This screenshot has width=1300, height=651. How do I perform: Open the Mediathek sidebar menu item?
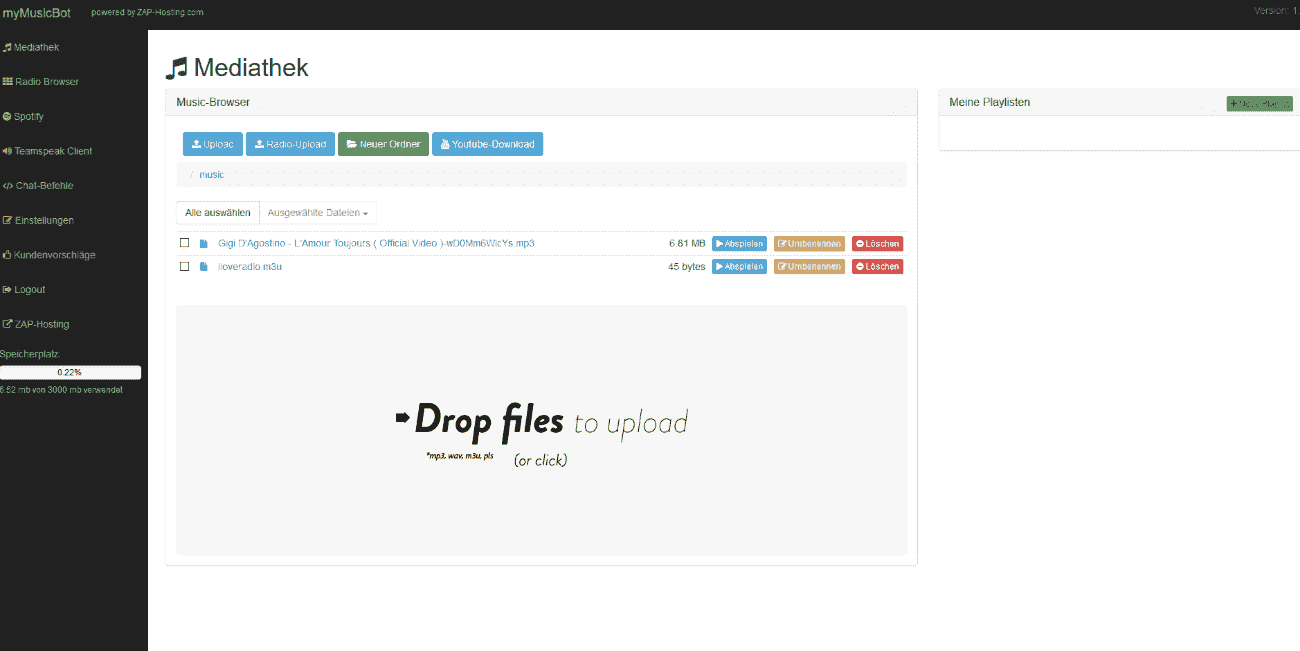[x=31, y=47]
